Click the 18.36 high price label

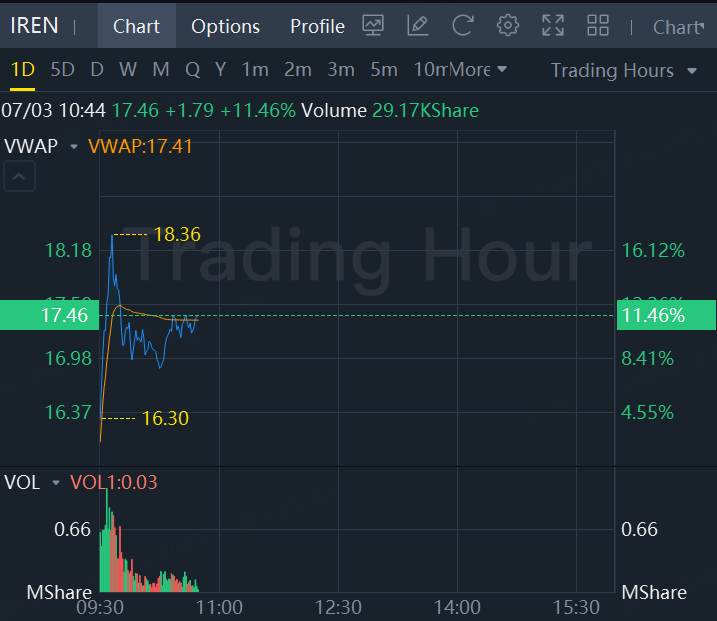click(177, 235)
